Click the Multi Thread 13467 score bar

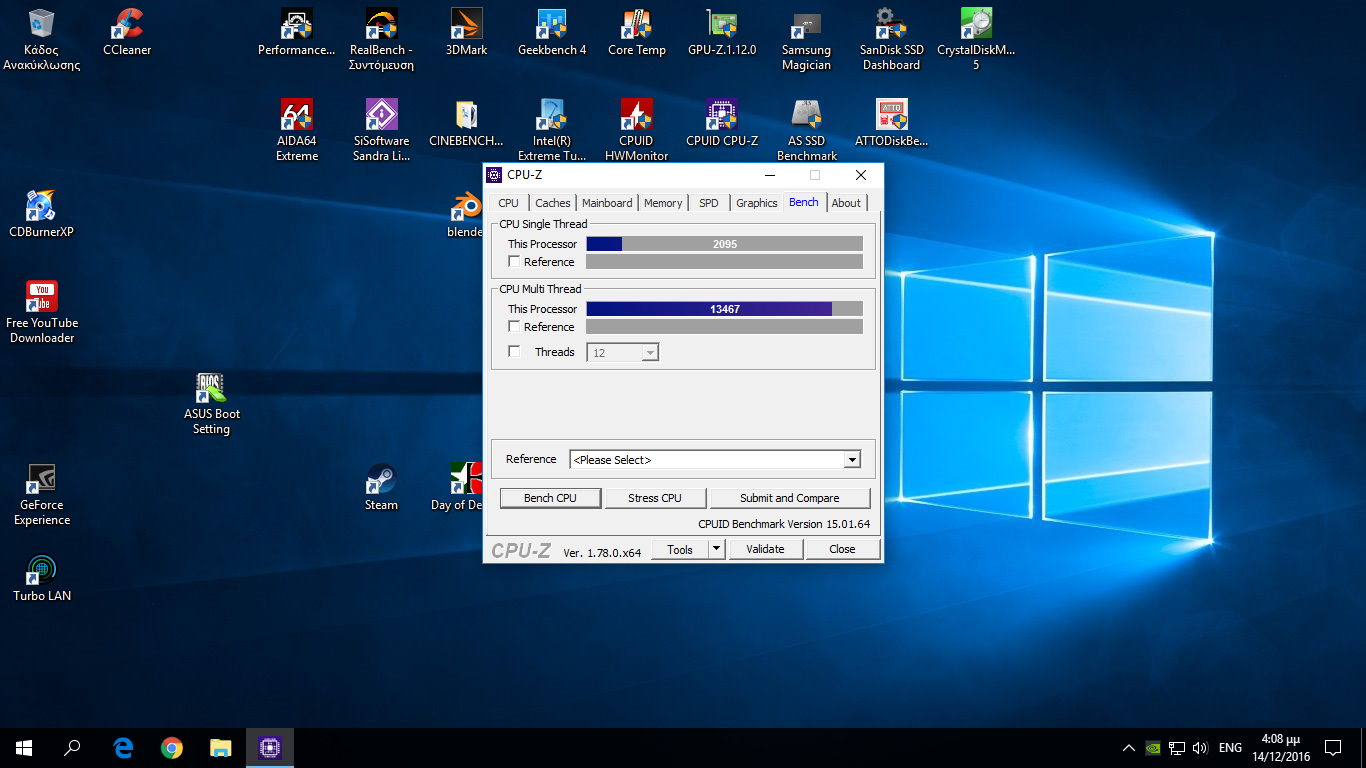coord(724,309)
